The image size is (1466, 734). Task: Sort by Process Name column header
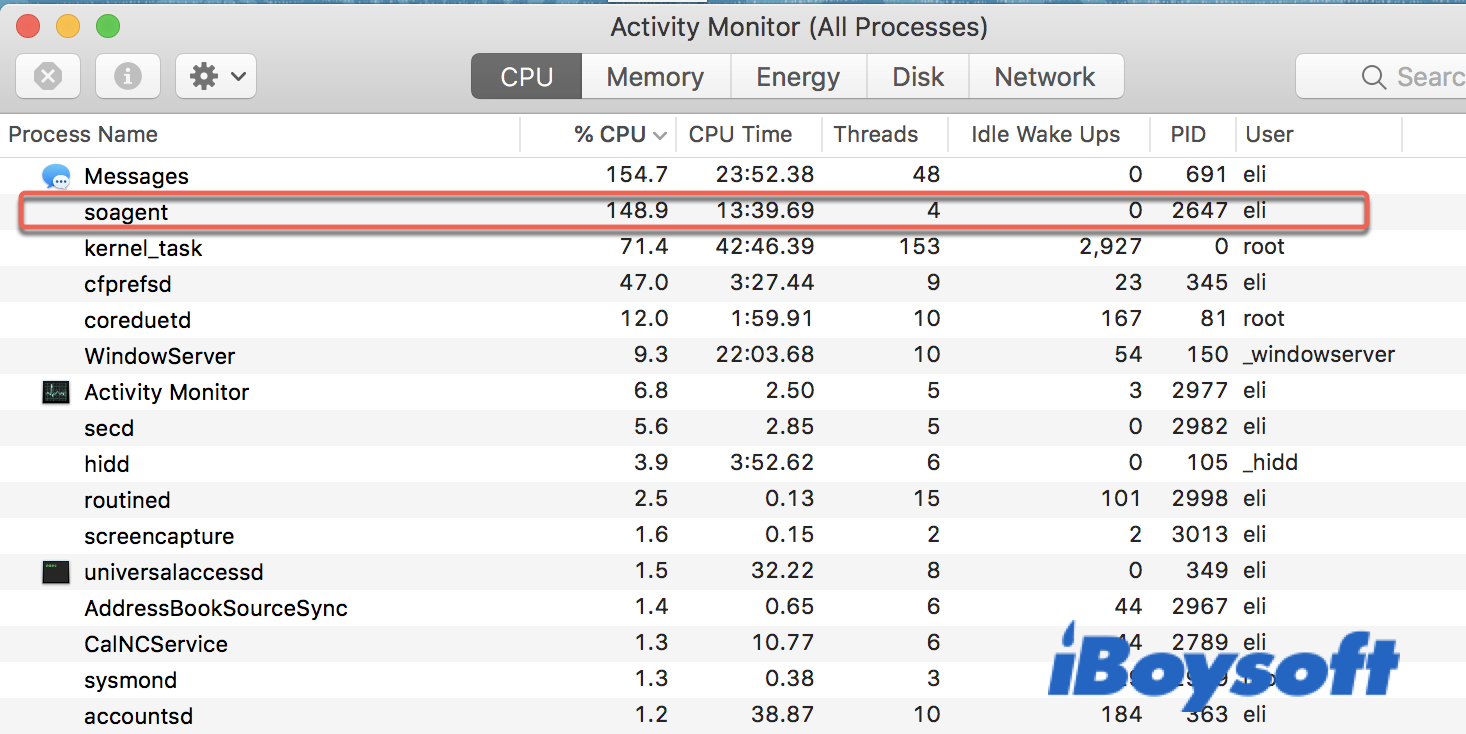(83, 135)
